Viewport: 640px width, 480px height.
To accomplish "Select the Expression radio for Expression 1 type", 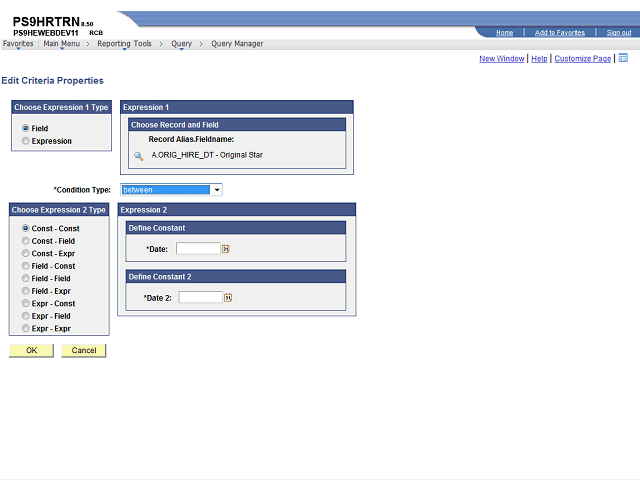I will point(26,141).
